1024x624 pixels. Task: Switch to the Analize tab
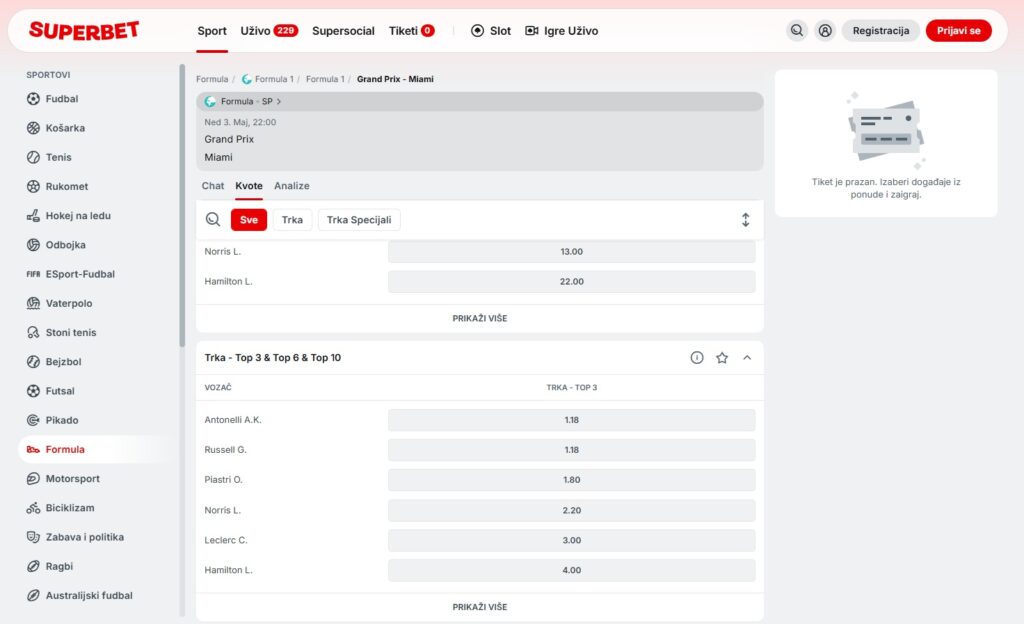coord(292,186)
